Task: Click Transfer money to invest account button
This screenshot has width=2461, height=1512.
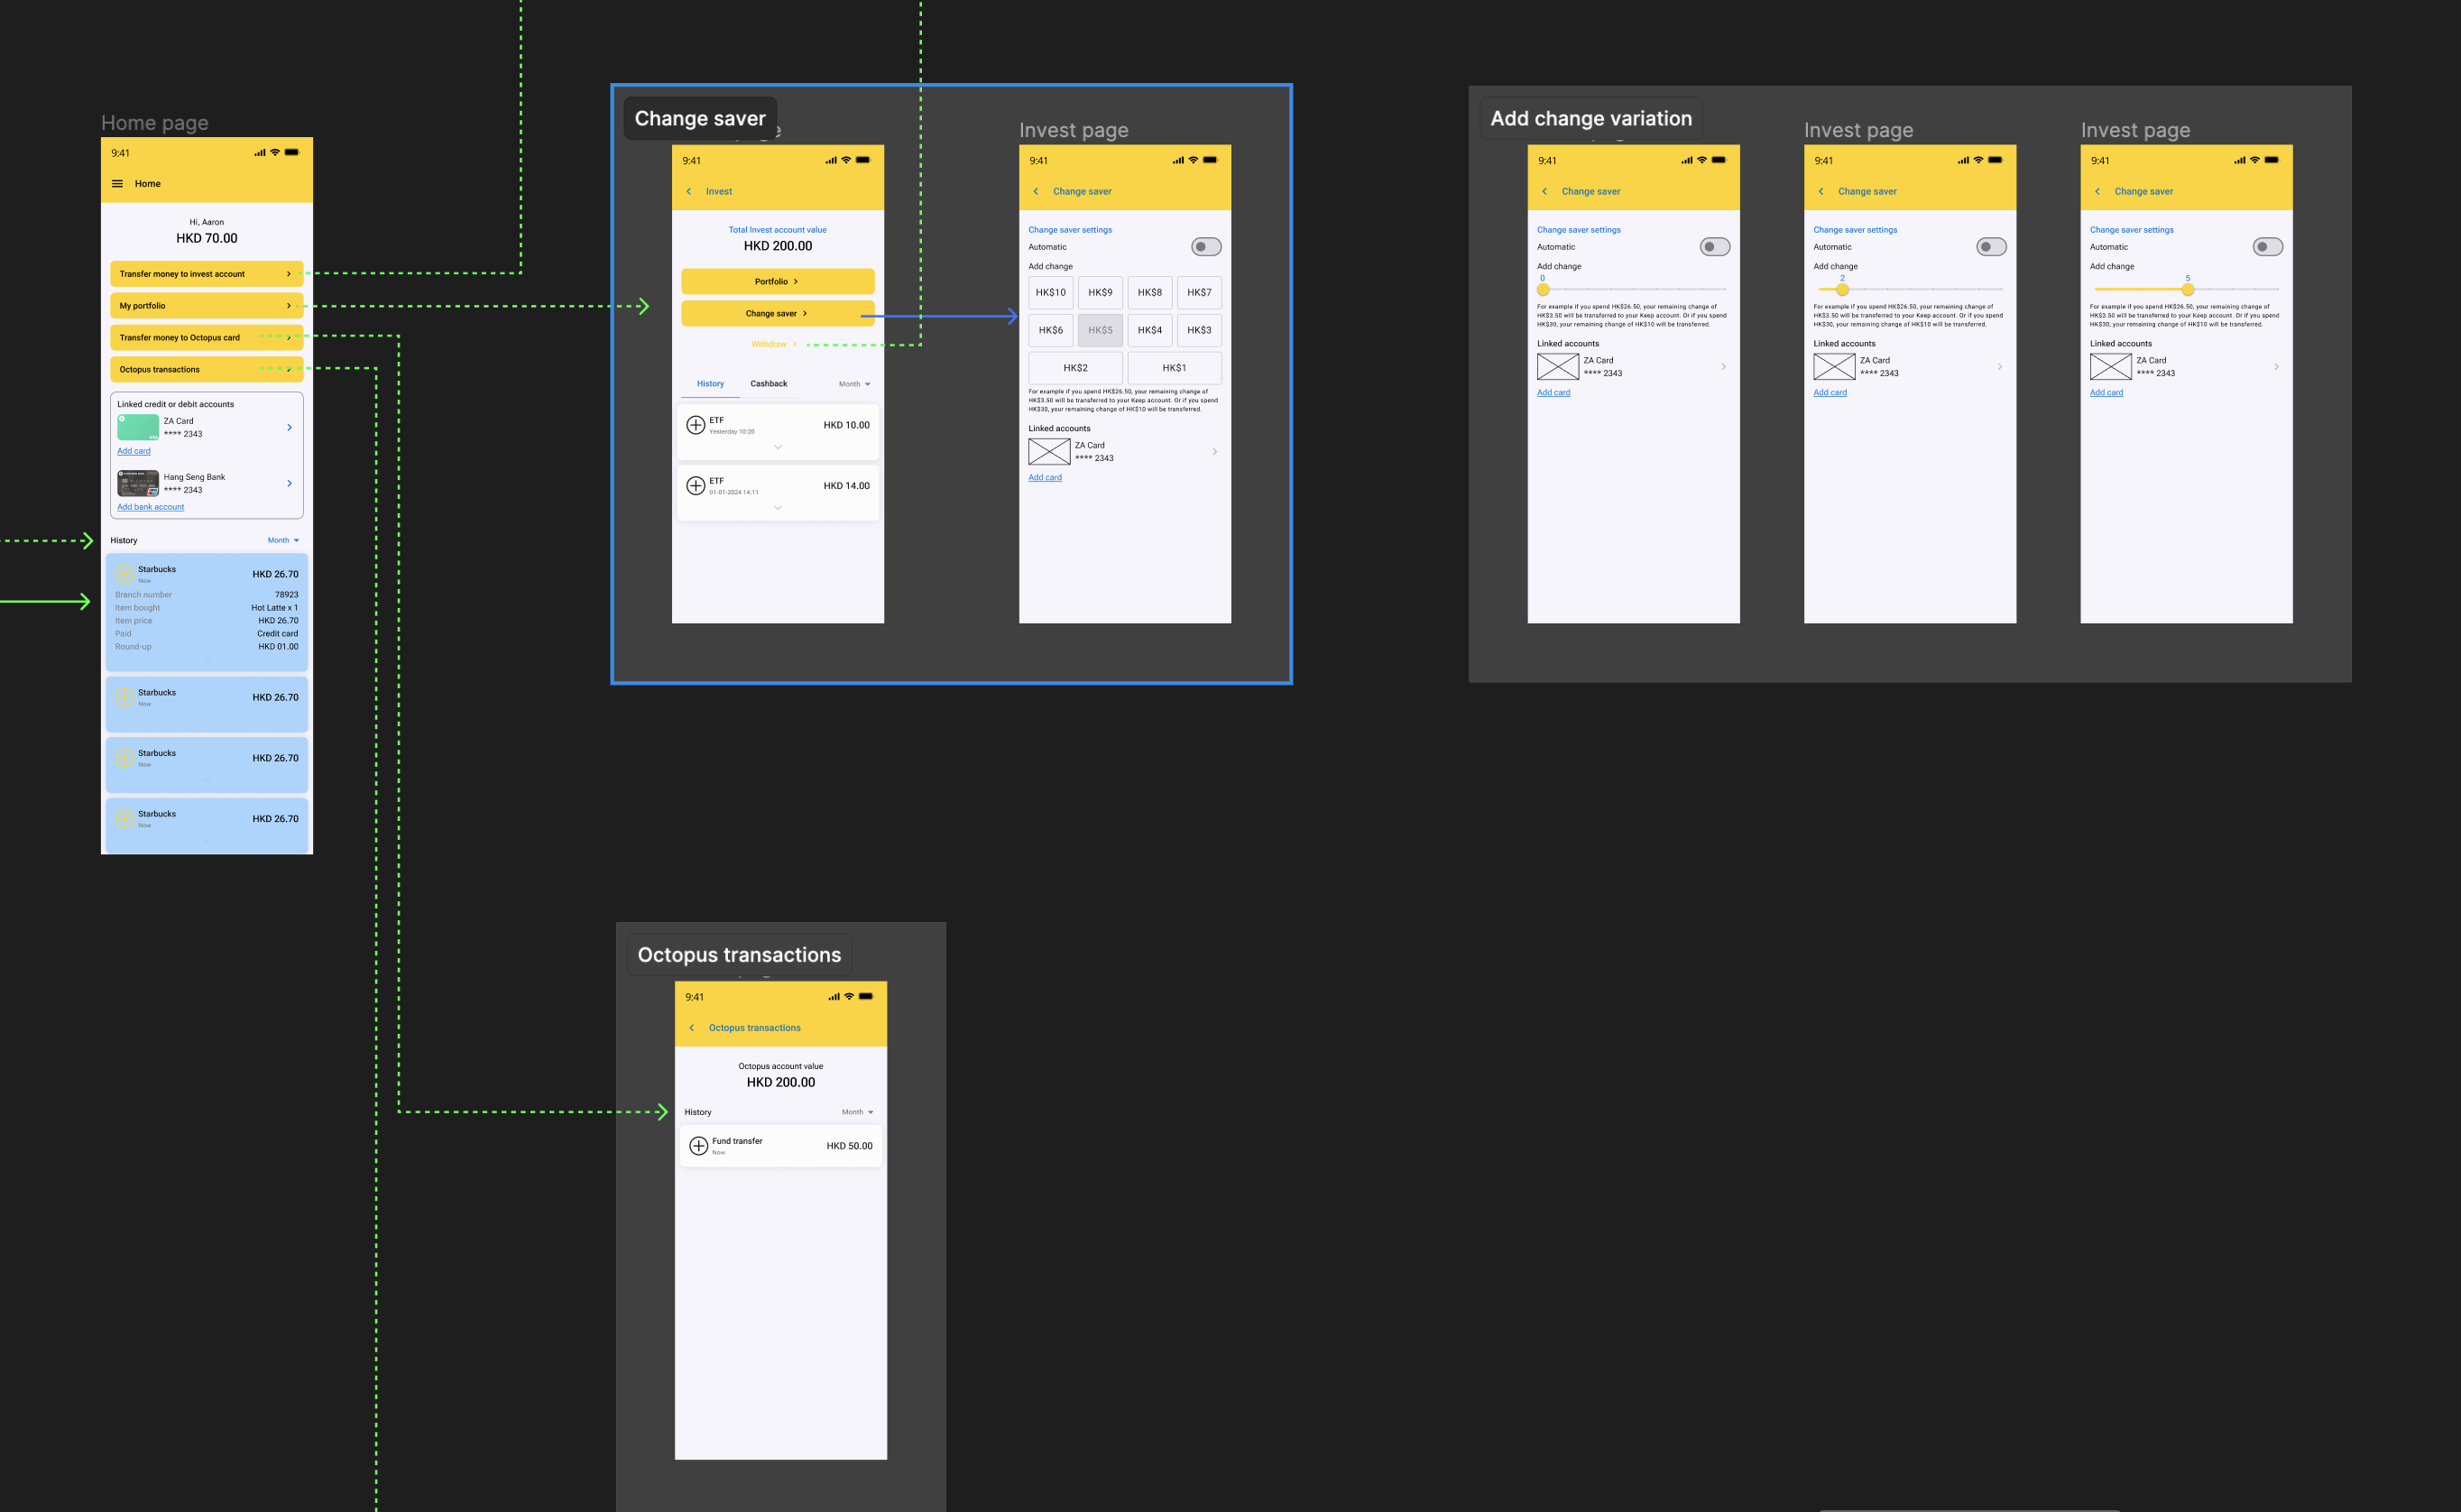Action: [x=206, y=274]
